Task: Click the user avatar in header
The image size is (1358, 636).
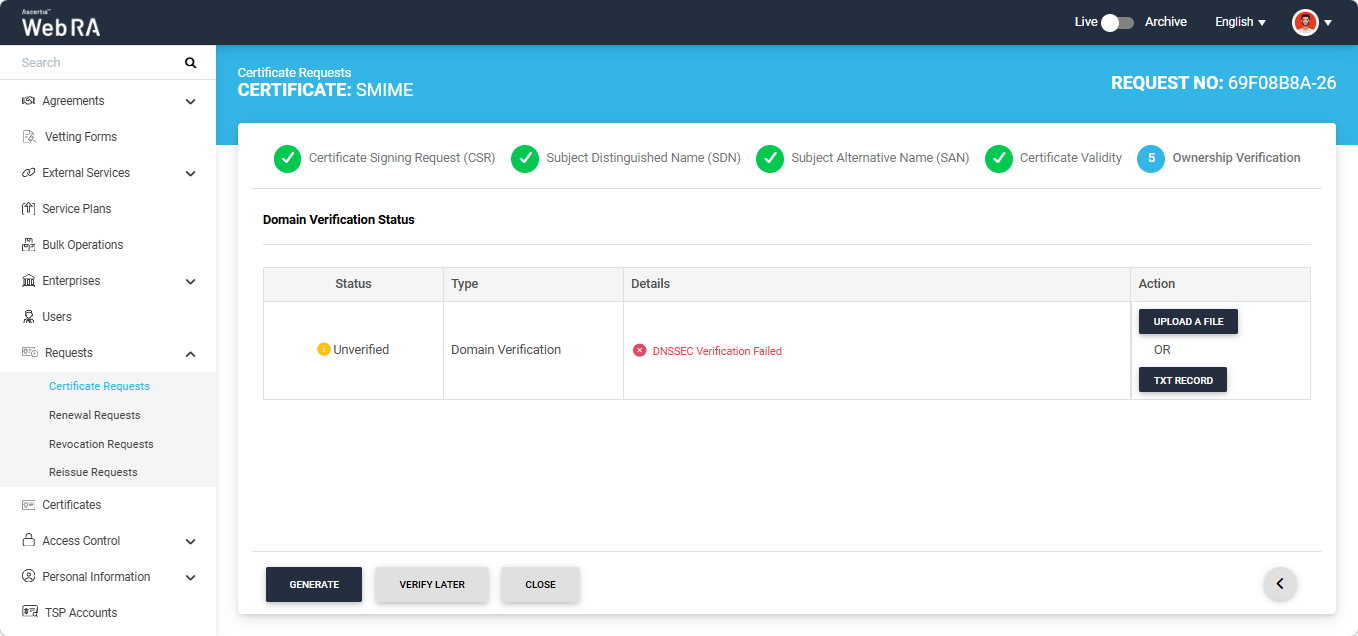Action: click(x=1305, y=22)
